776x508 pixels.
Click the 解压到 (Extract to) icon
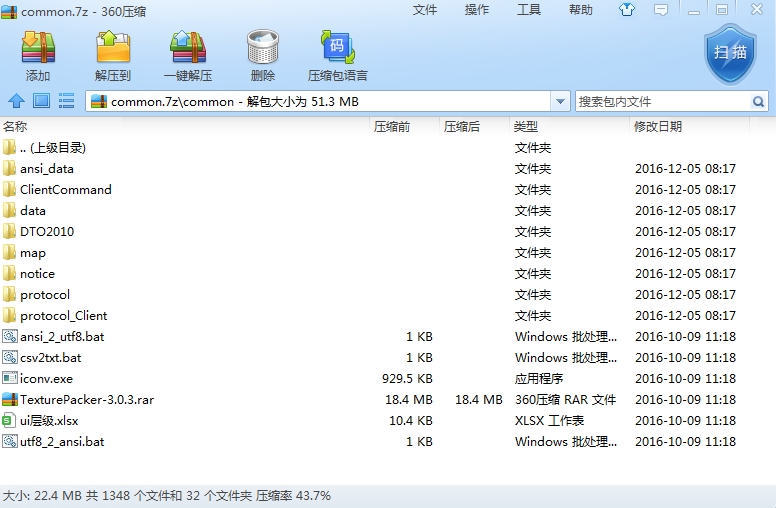point(113,56)
